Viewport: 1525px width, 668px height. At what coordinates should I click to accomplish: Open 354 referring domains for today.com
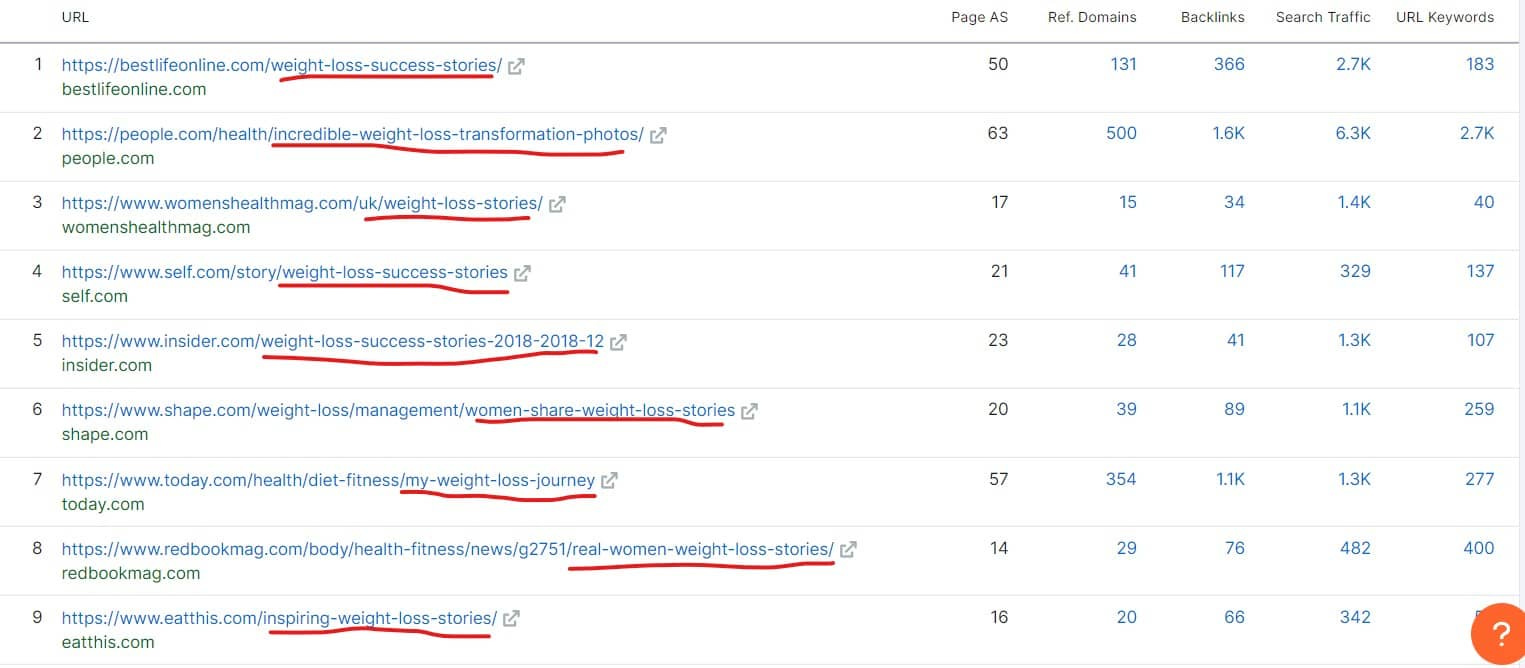click(1121, 479)
